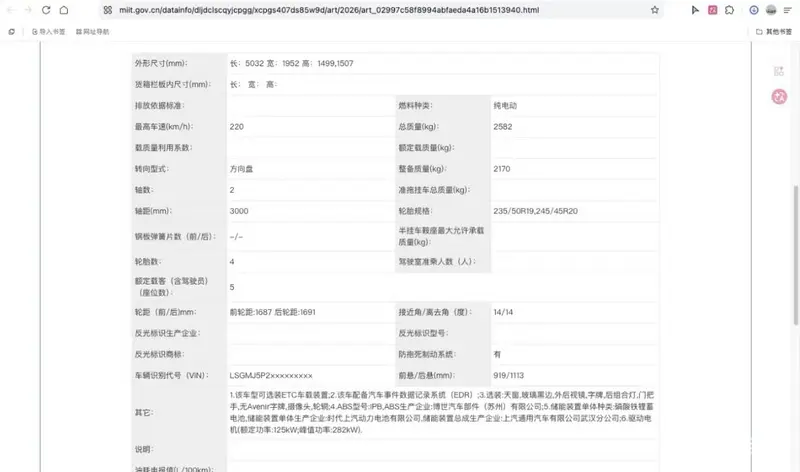Open the downloads circle icon
The image size is (800, 472).
tap(754, 10)
